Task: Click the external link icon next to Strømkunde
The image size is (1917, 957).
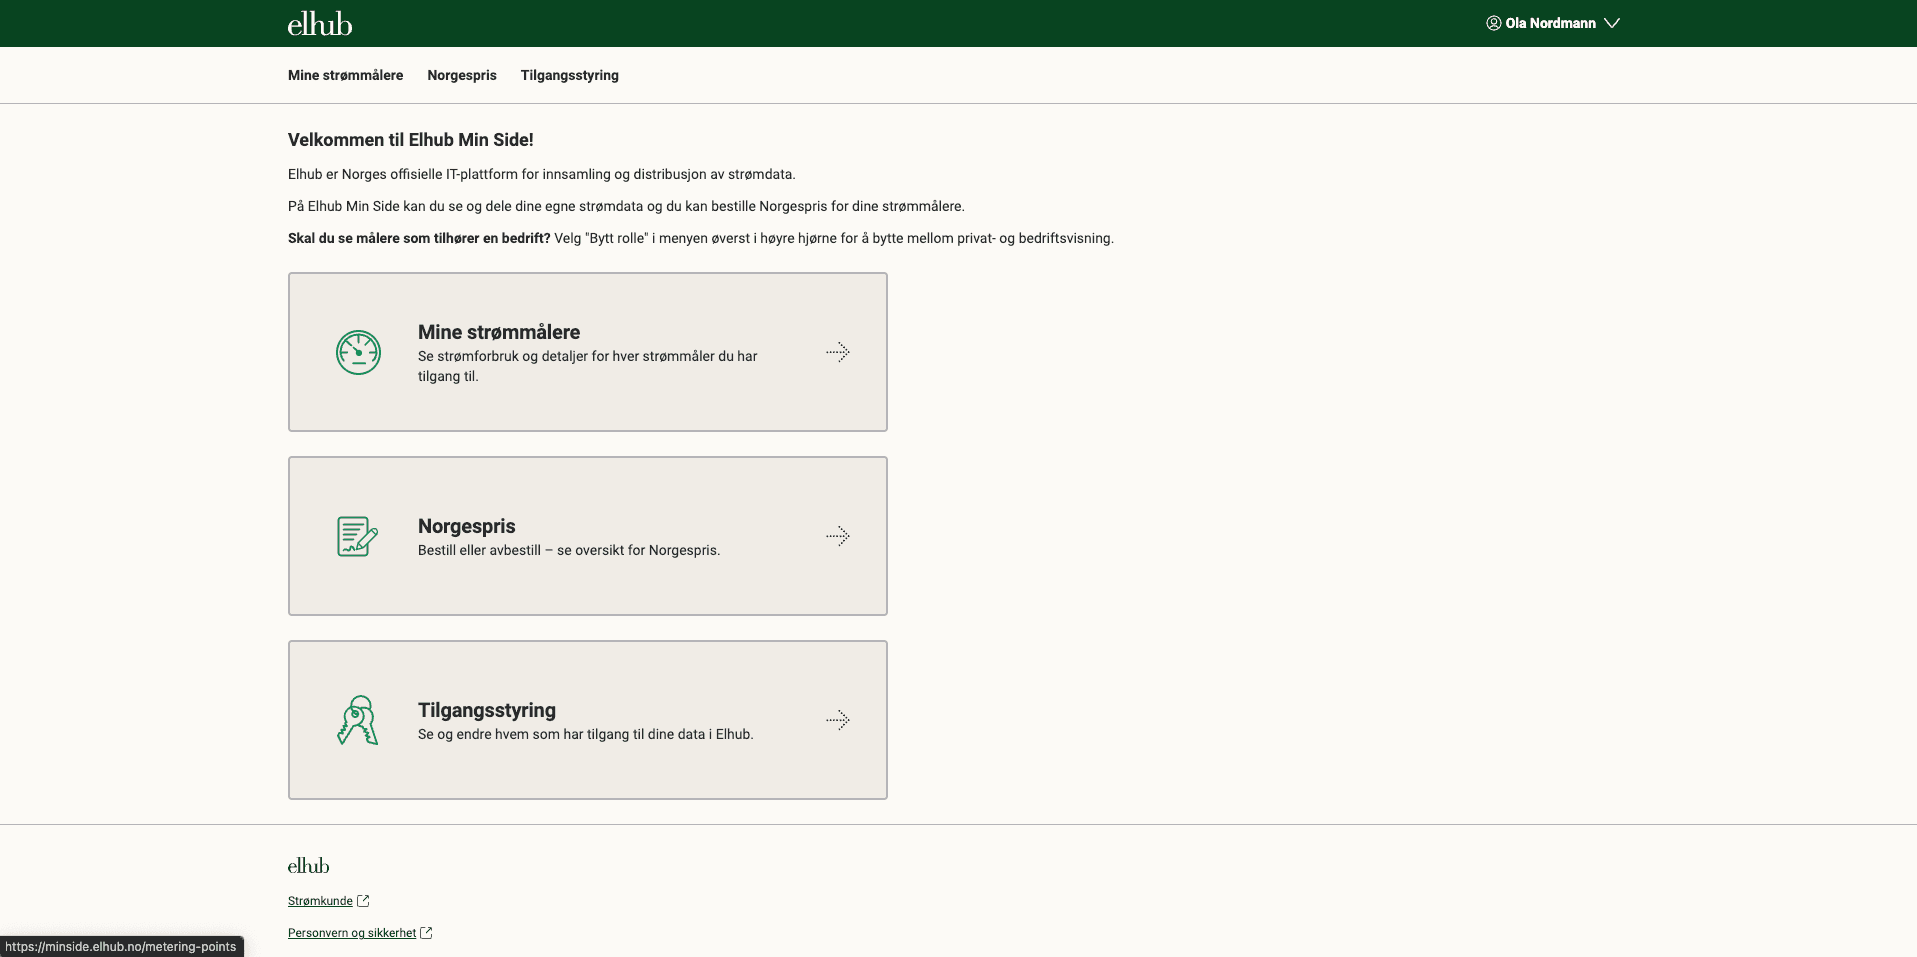Action: pyautogui.click(x=363, y=901)
